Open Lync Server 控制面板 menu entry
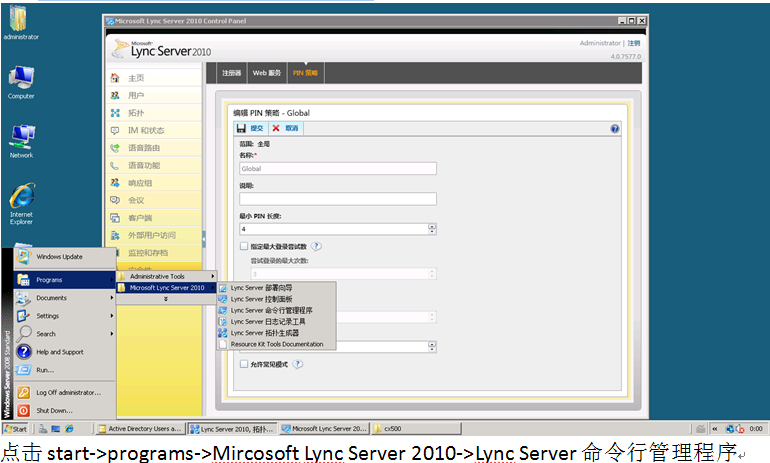Image resolution: width=770 pixels, height=463 pixels. 277,299
